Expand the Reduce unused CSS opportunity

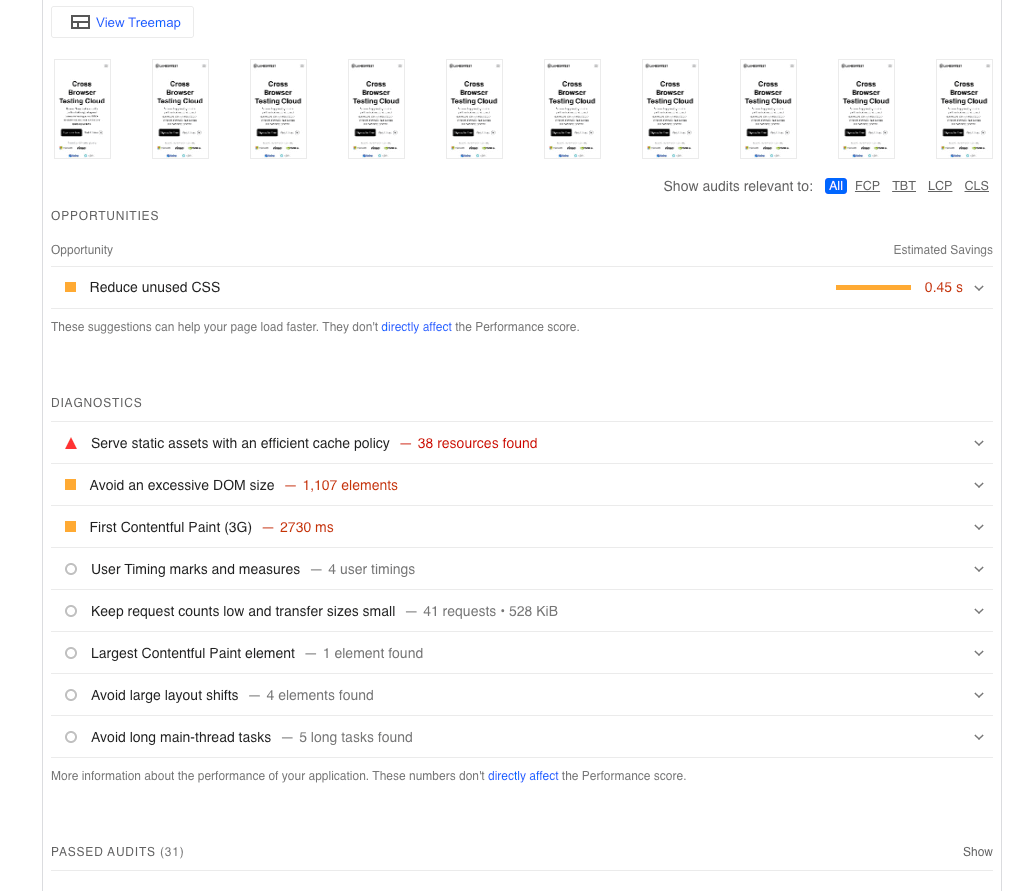pos(979,287)
